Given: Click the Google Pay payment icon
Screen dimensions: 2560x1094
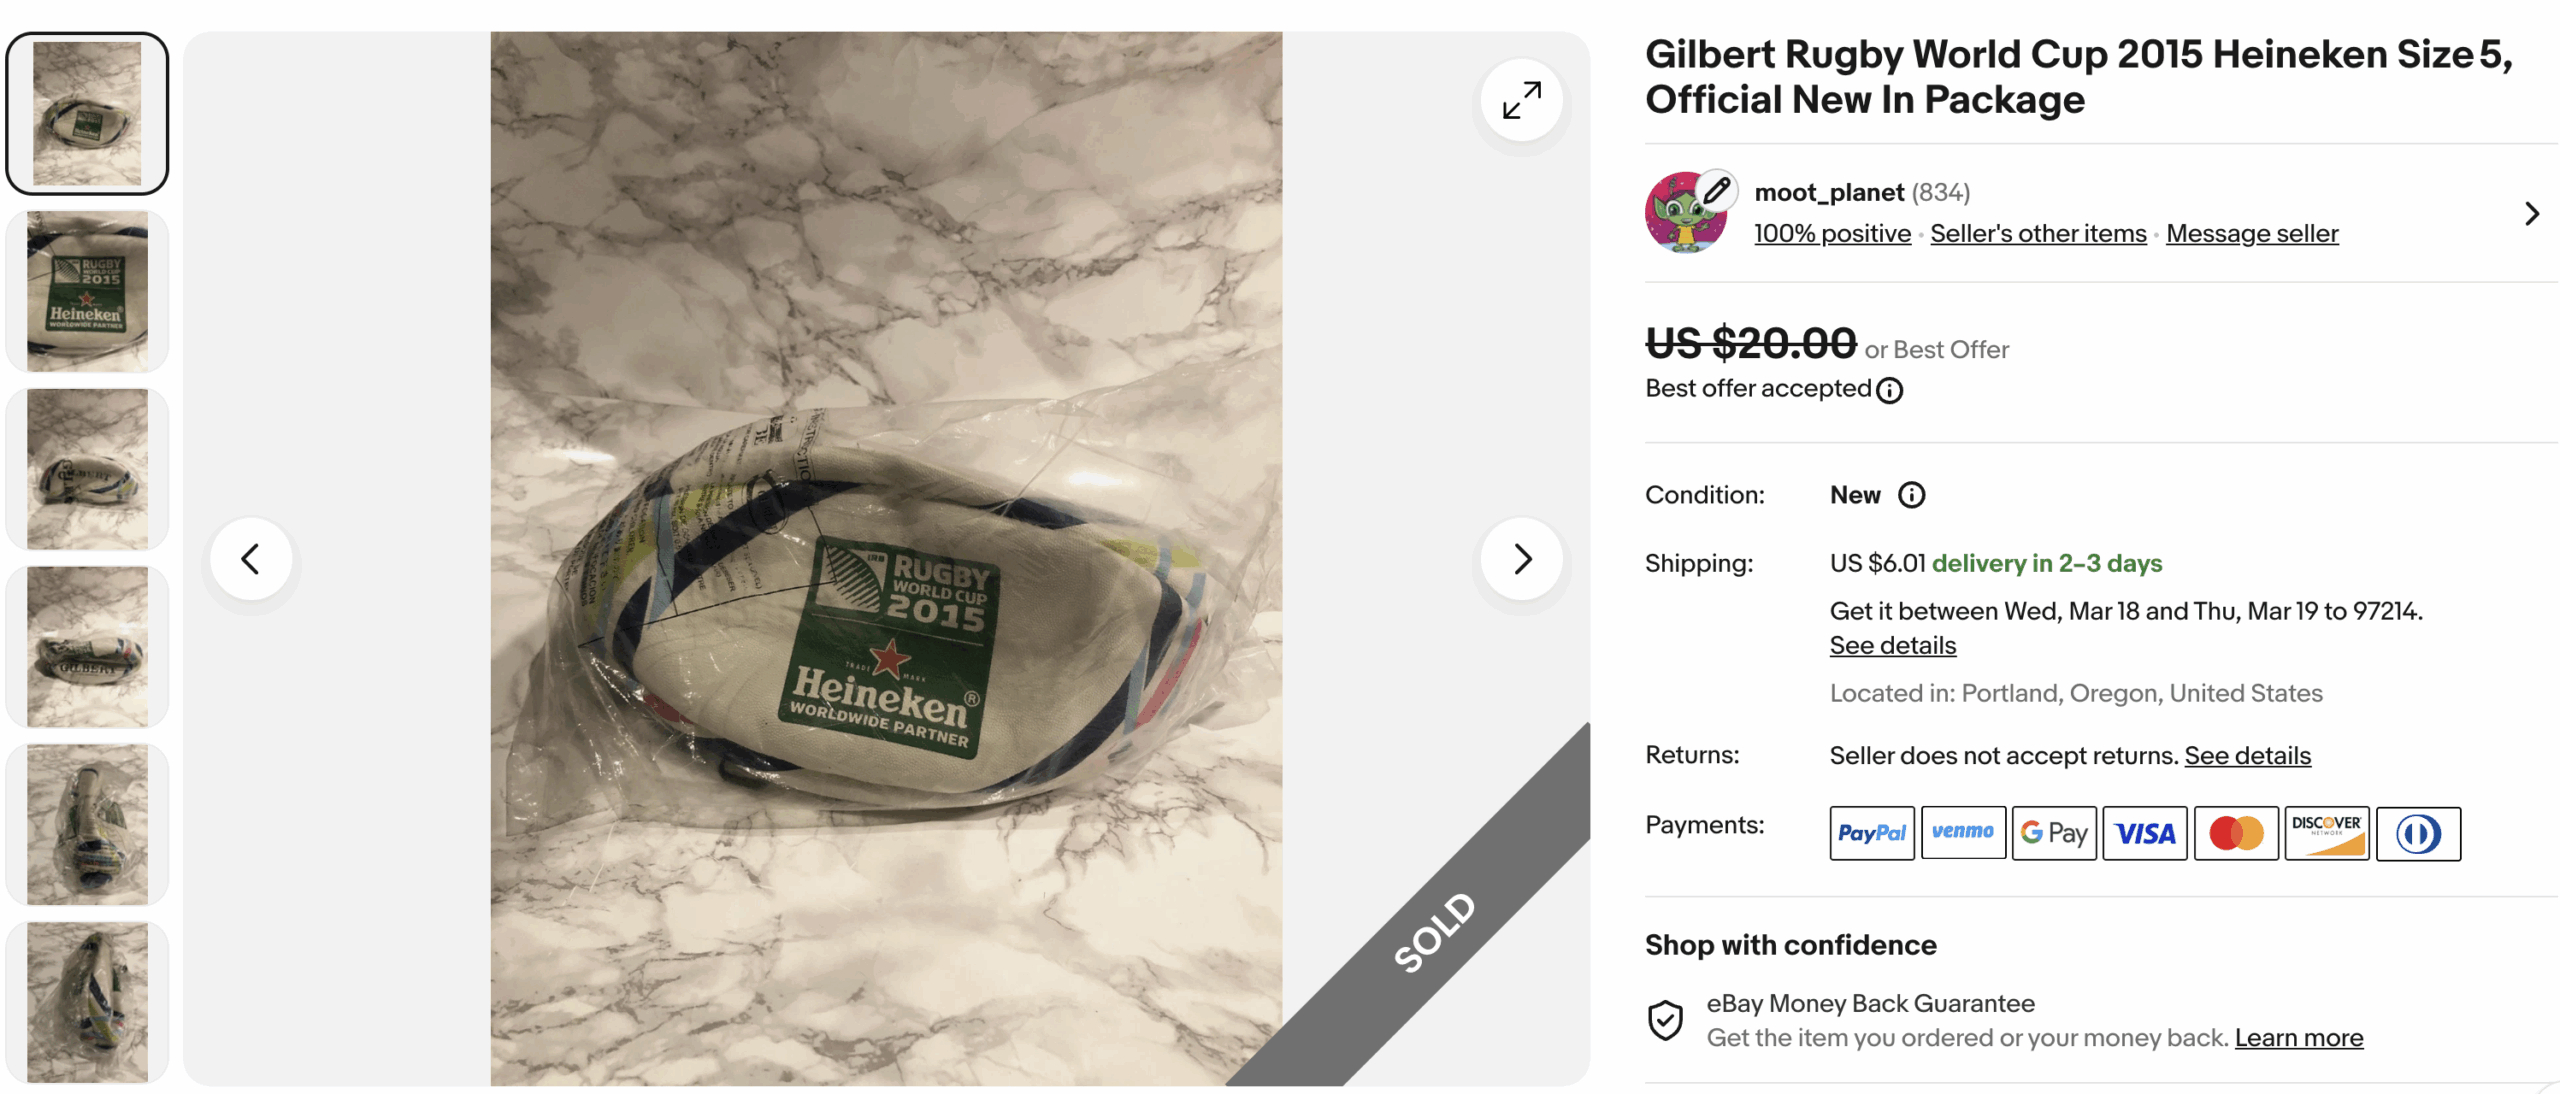Looking at the screenshot, I should (x=2053, y=833).
